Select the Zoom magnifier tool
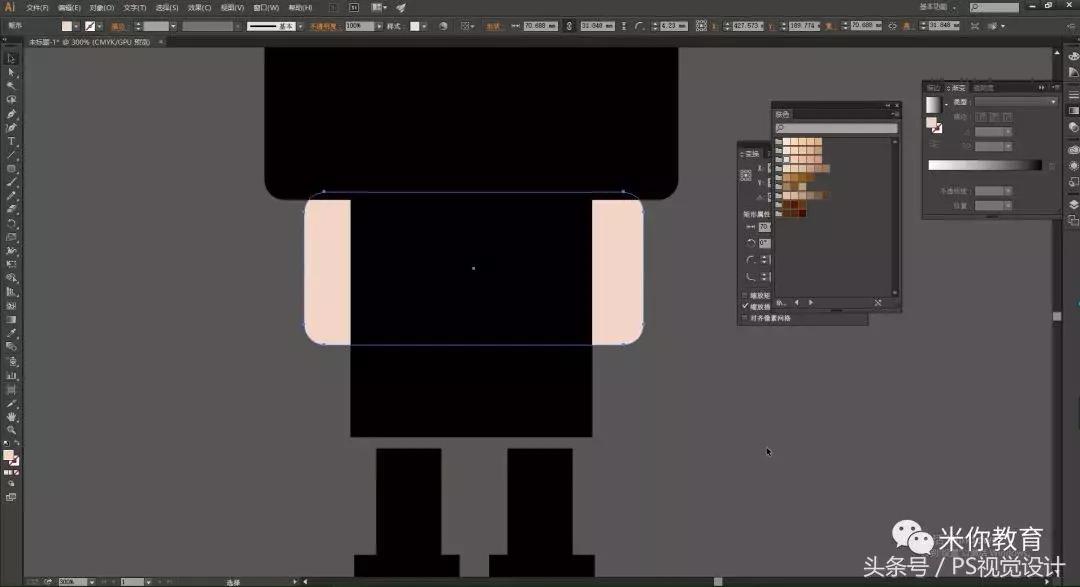This screenshot has width=1080, height=587. coord(11,429)
